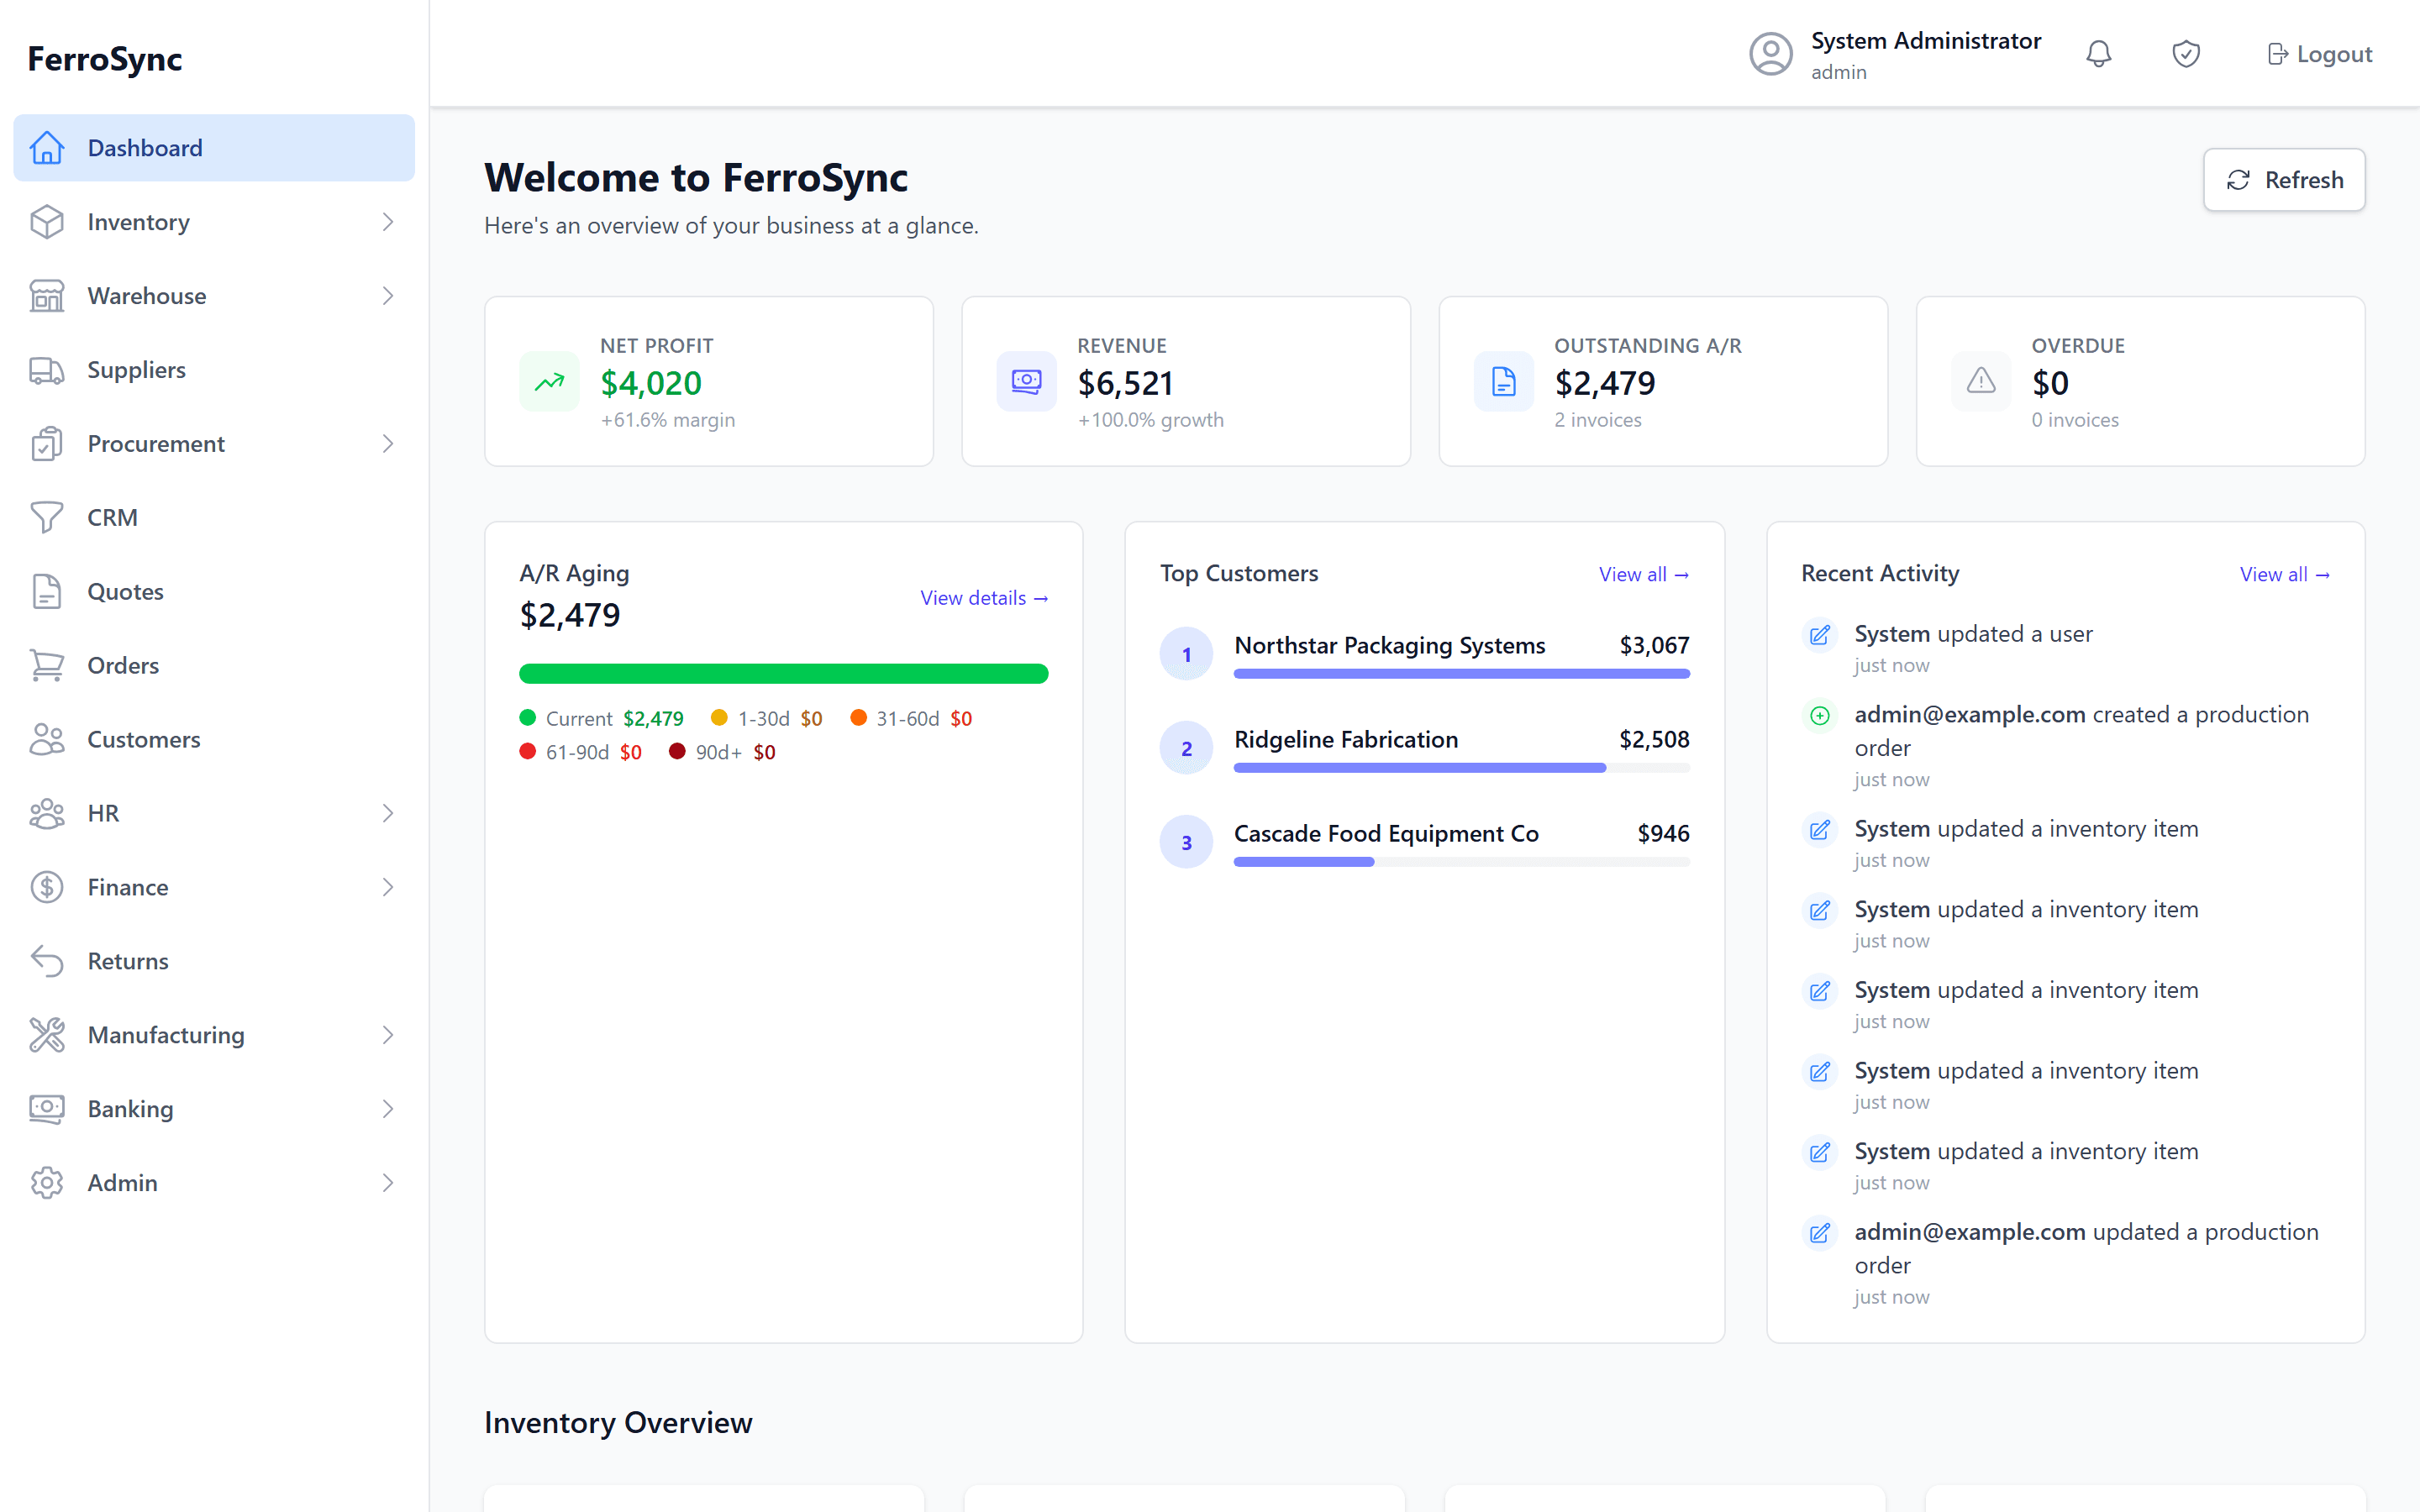The image size is (2420, 1512).
Task: Click the Orders shopping cart icon
Action: pos(47,666)
